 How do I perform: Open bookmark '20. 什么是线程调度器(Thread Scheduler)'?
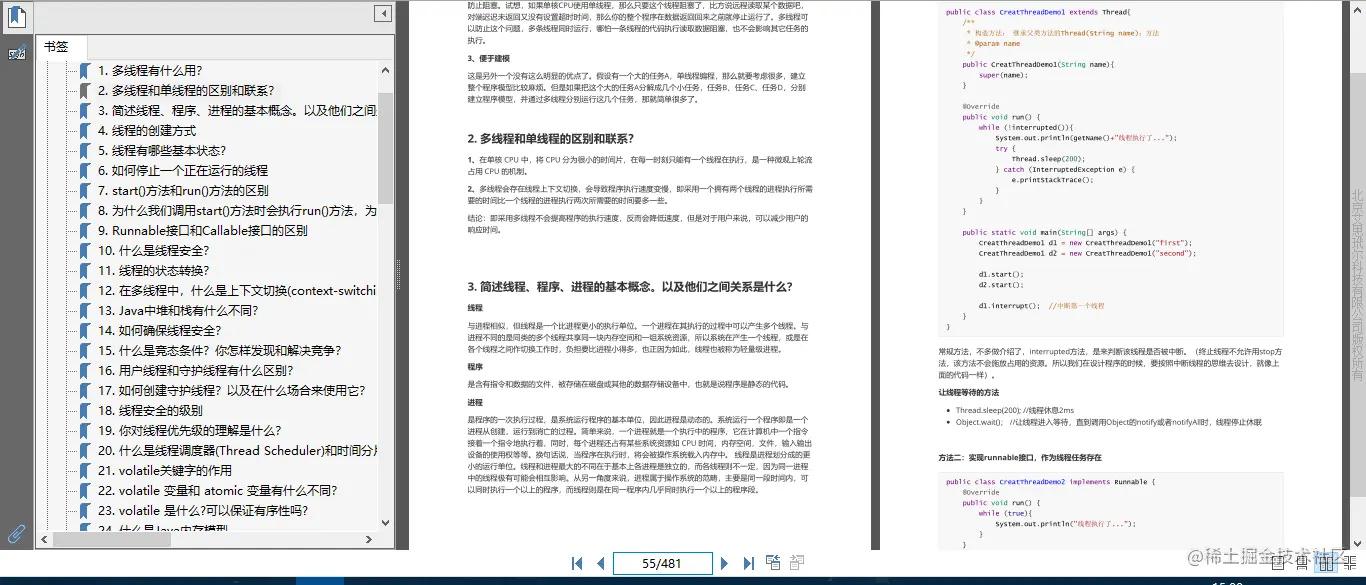tap(237, 451)
